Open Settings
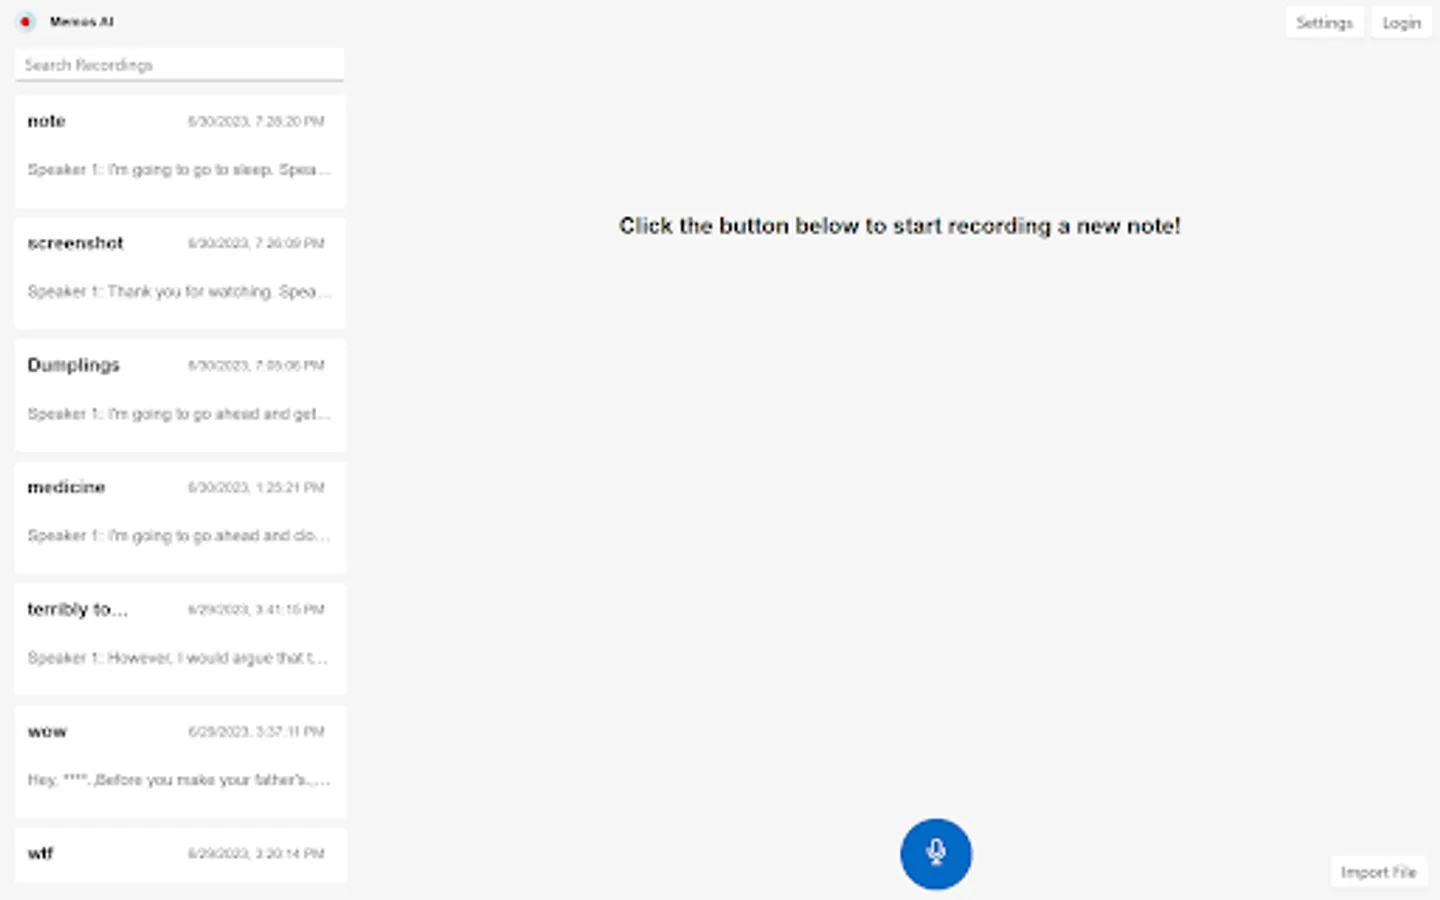 [x=1324, y=22]
